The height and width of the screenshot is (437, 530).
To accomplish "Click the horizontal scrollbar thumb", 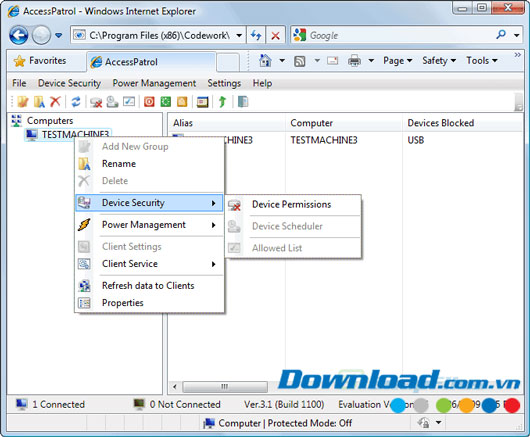I will point(225,387).
